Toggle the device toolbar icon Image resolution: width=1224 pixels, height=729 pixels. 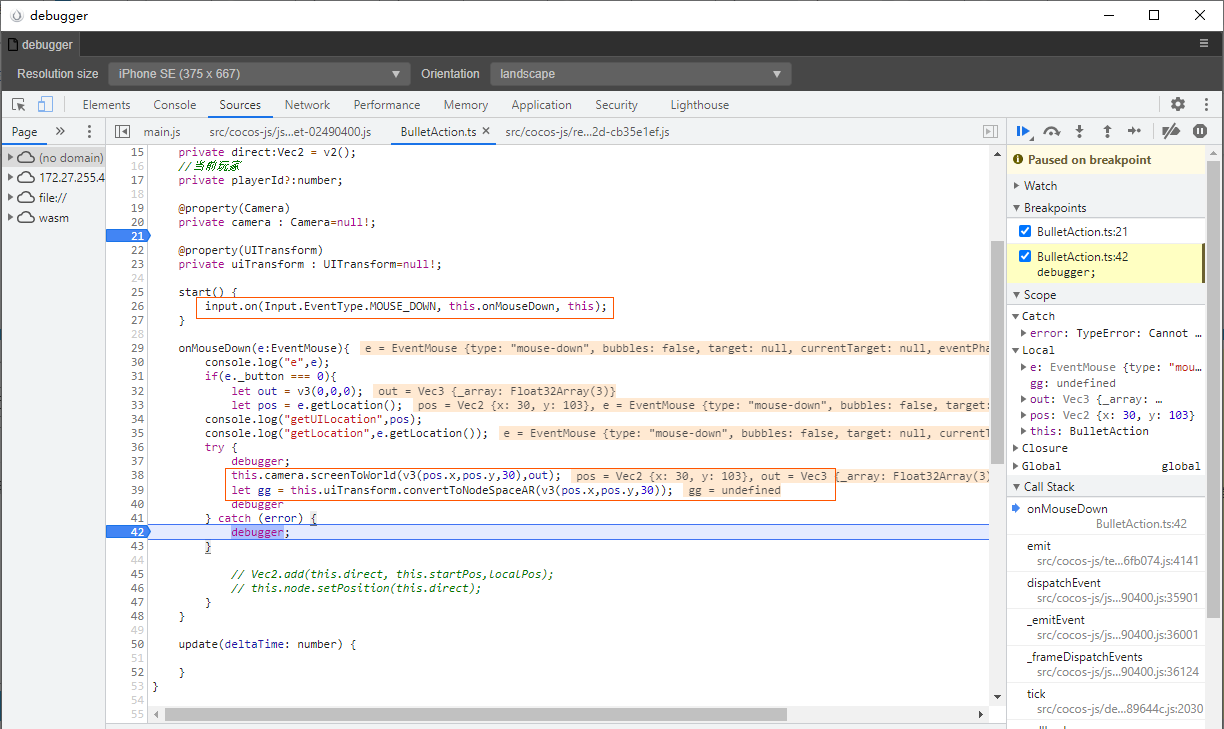point(45,104)
